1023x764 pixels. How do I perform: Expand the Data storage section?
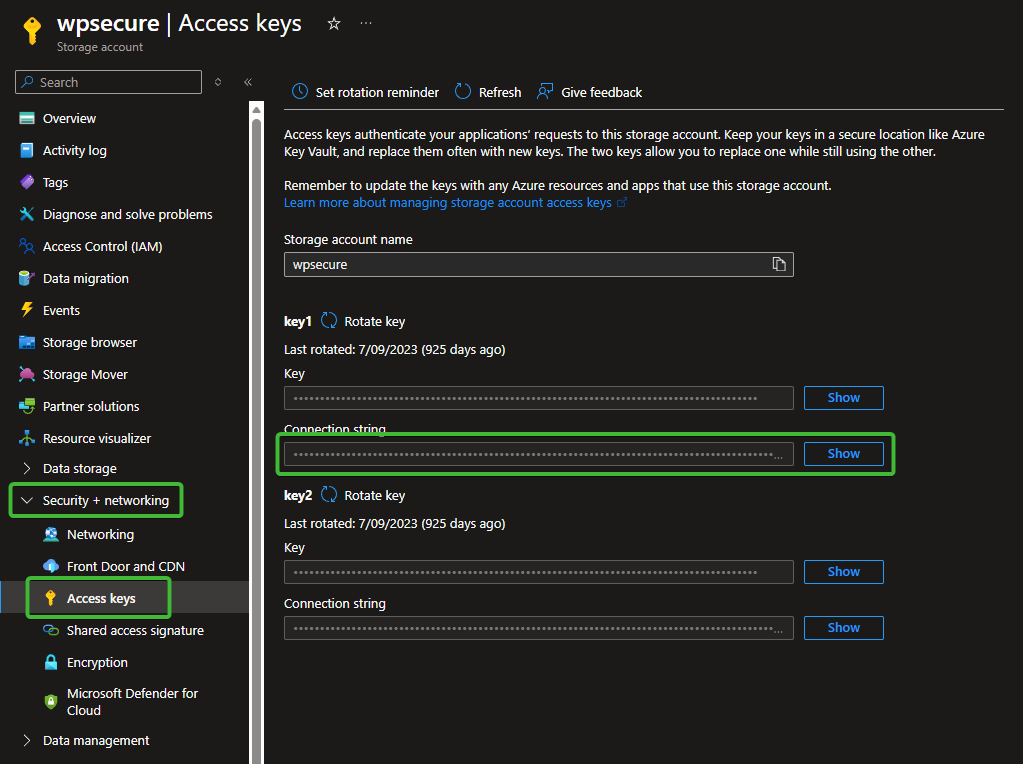[x=80, y=468]
